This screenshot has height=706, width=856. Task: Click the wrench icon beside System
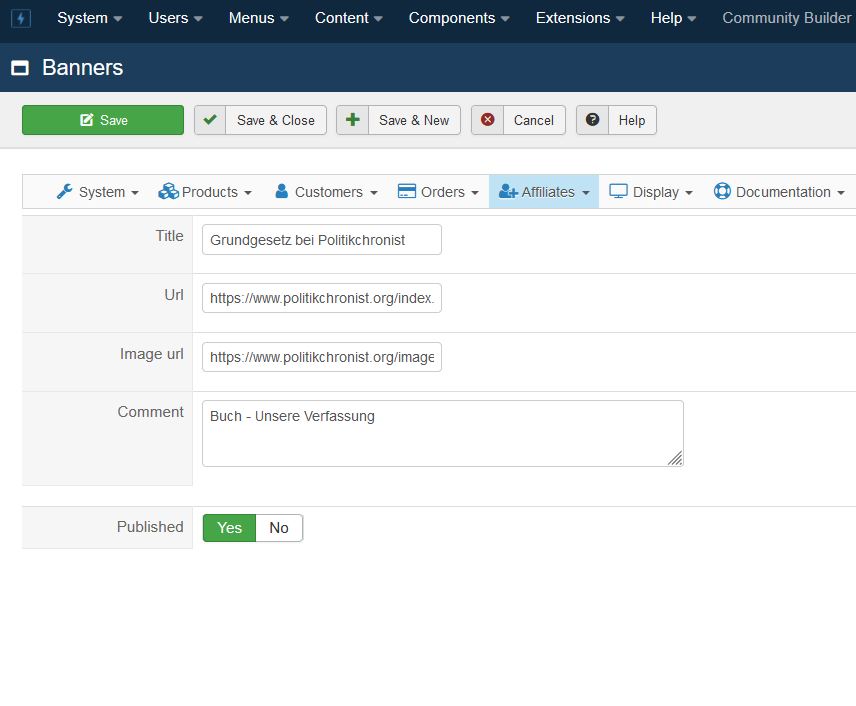coord(65,192)
